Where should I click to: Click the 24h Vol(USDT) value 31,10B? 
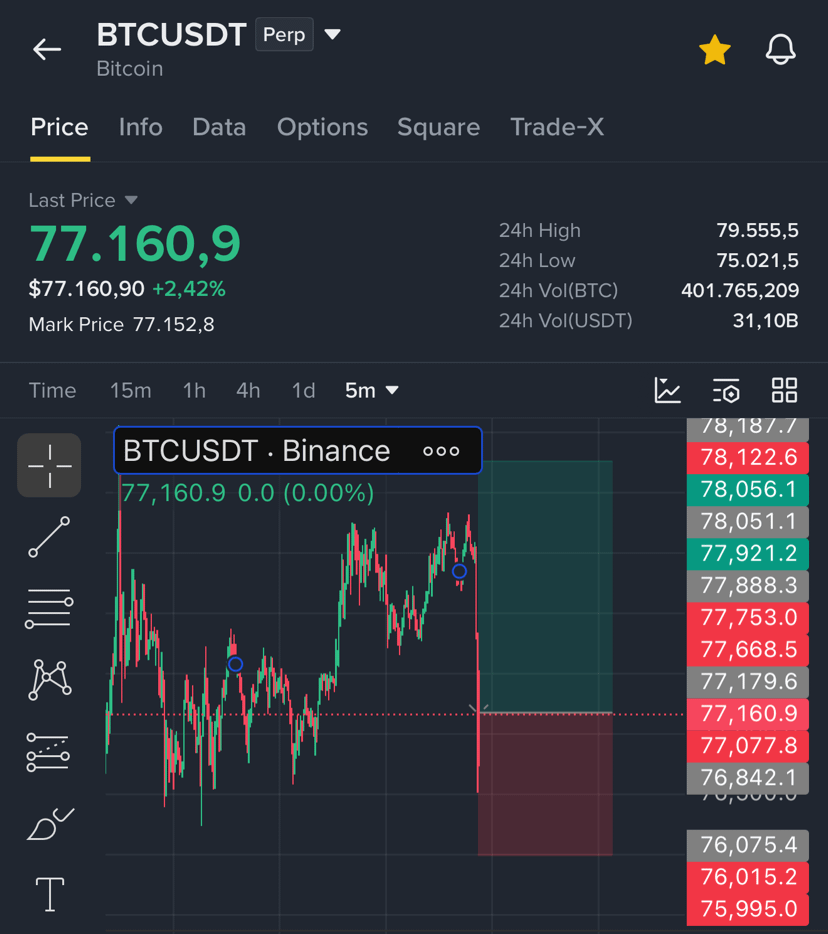pyautogui.click(x=765, y=321)
